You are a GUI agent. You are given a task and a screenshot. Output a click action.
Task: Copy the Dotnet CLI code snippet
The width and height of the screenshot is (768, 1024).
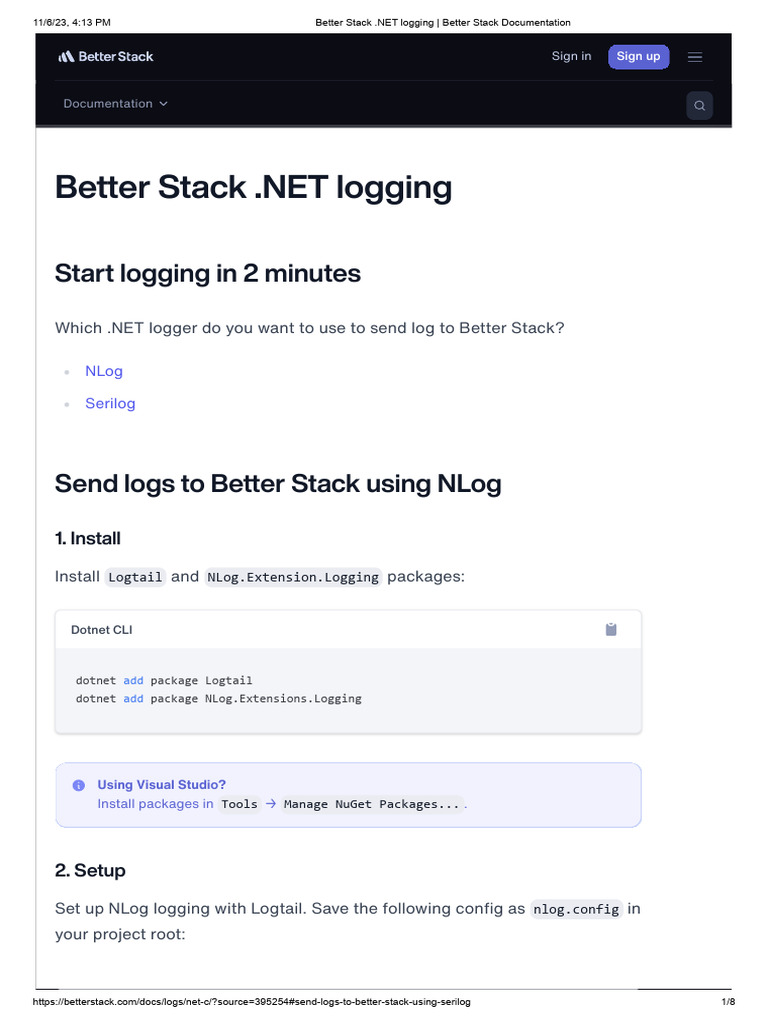tap(611, 629)
